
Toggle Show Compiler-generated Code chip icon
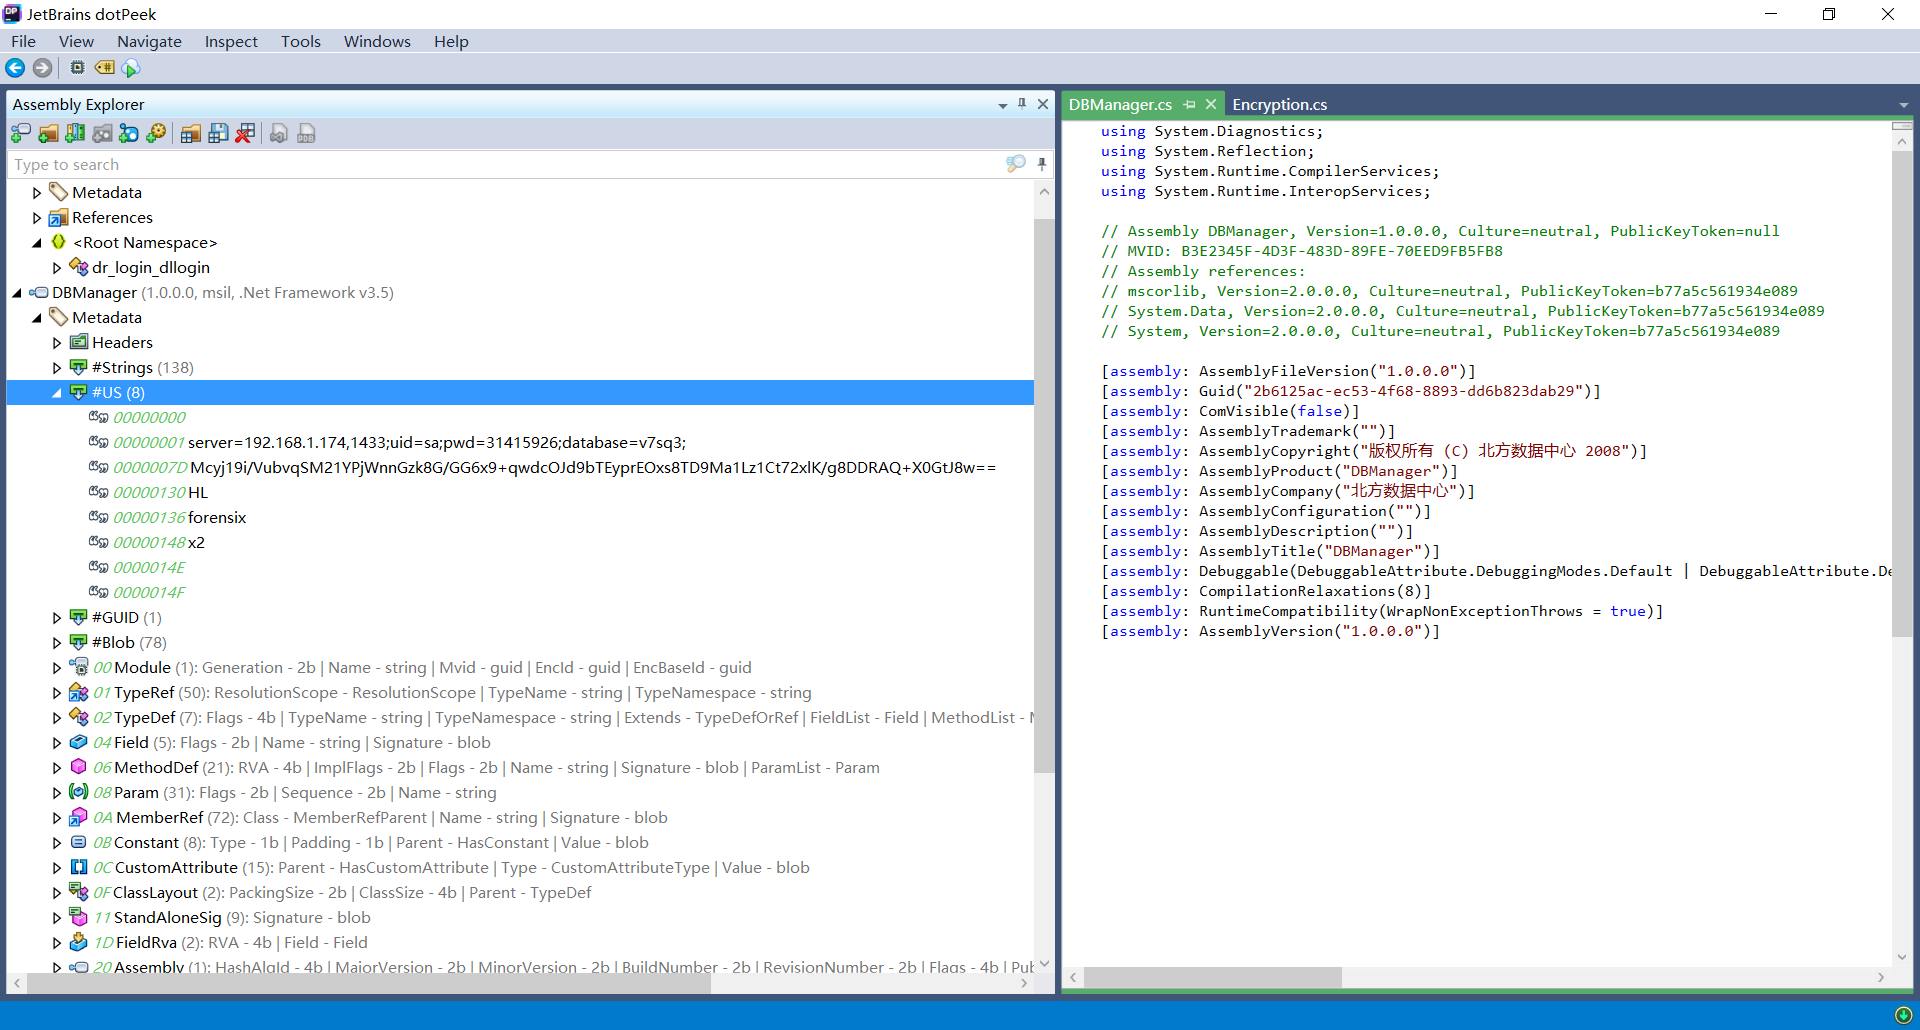[77, 68]
